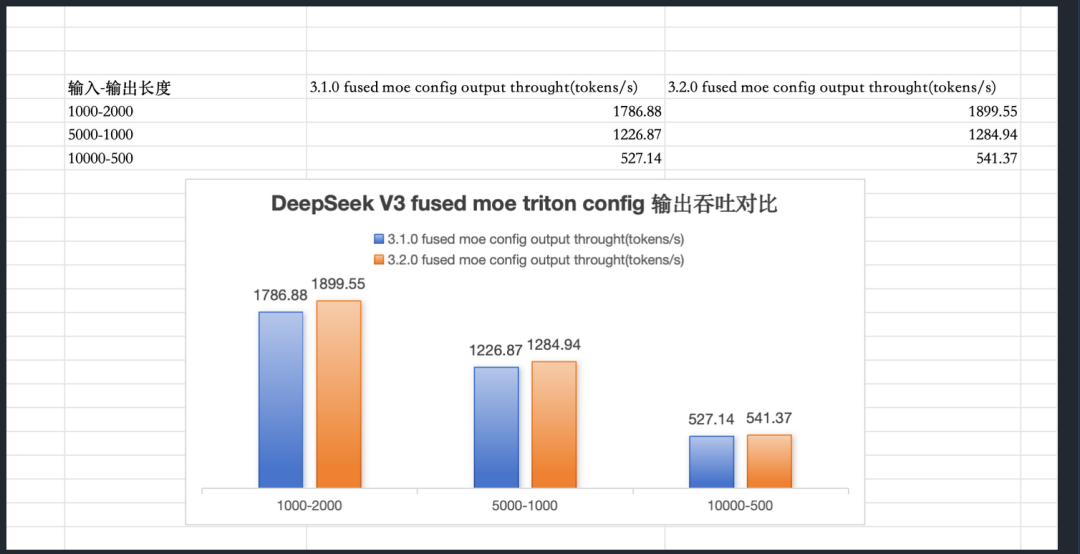The height and width of the screenshot is (554, 1080).
Task: Select the table cell with value 1226.87
Action: click(486, 134)
